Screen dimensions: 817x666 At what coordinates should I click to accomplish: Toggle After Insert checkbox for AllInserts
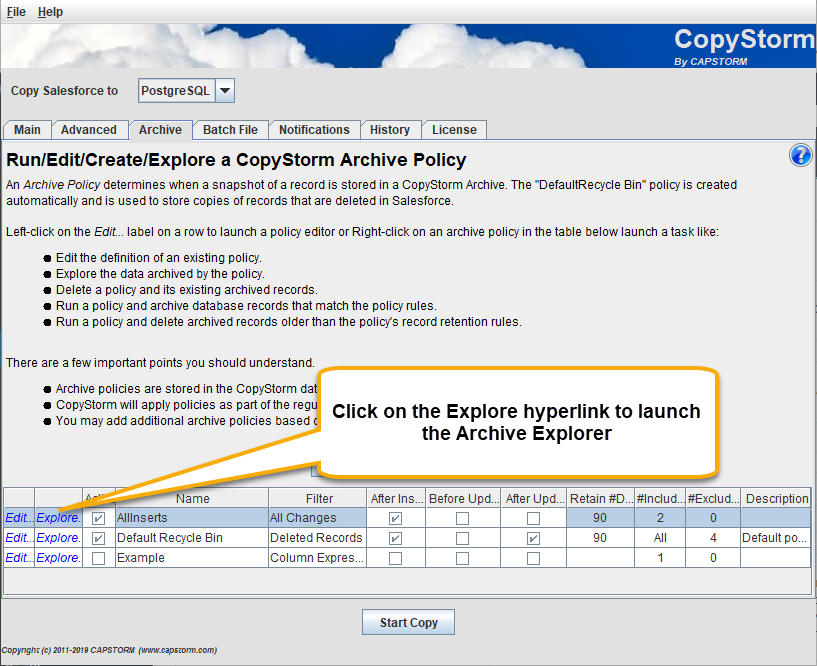point(395,519)
